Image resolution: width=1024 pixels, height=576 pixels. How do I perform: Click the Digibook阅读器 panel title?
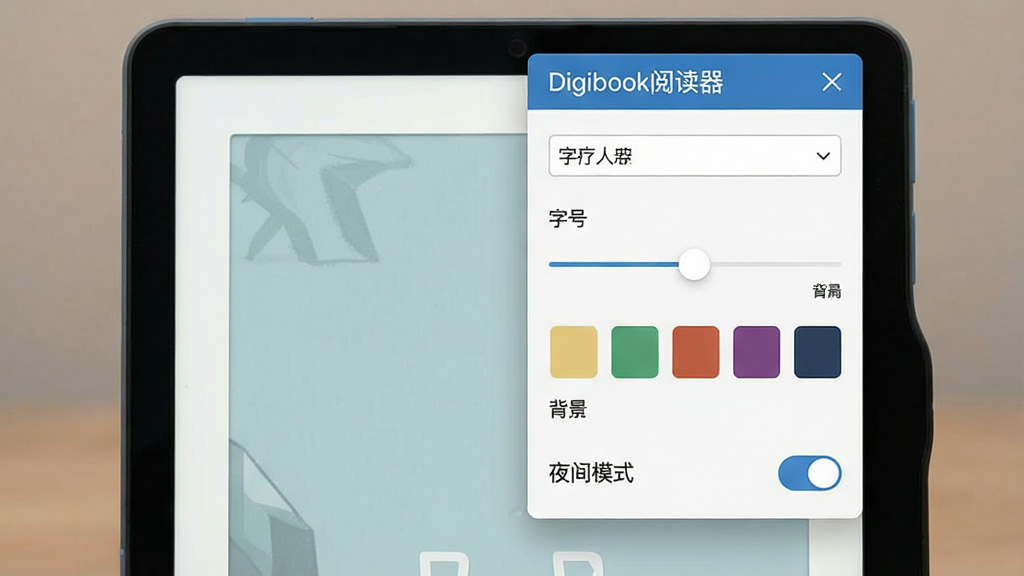(x=635, y=83)
